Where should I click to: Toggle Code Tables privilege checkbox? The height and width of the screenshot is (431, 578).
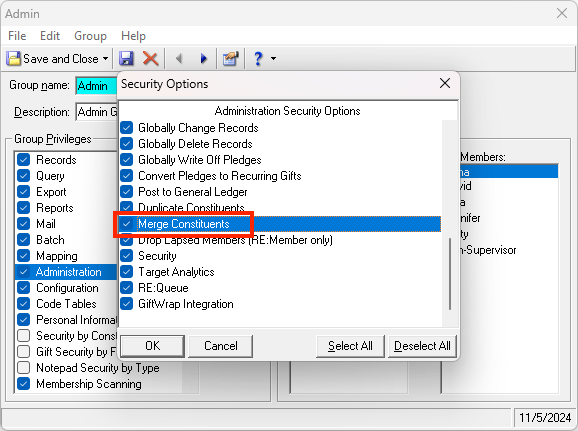click(24, 304)
